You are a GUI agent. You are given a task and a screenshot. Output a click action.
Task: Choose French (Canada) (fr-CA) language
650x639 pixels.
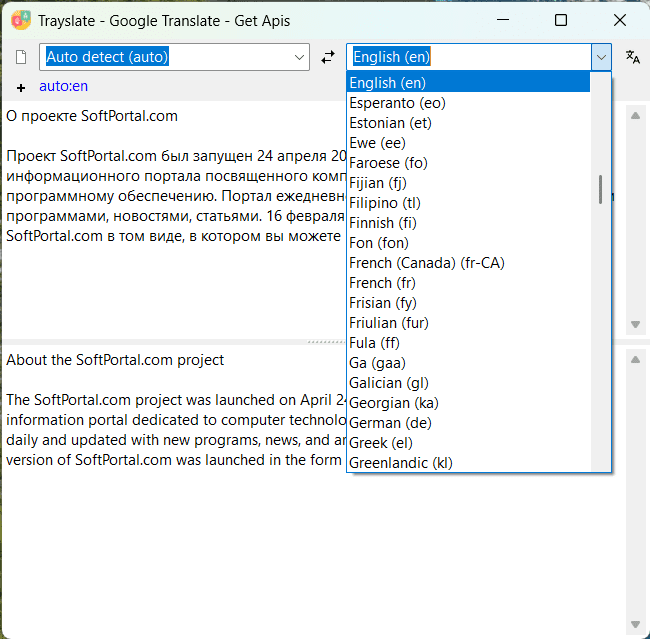[468, 262]
